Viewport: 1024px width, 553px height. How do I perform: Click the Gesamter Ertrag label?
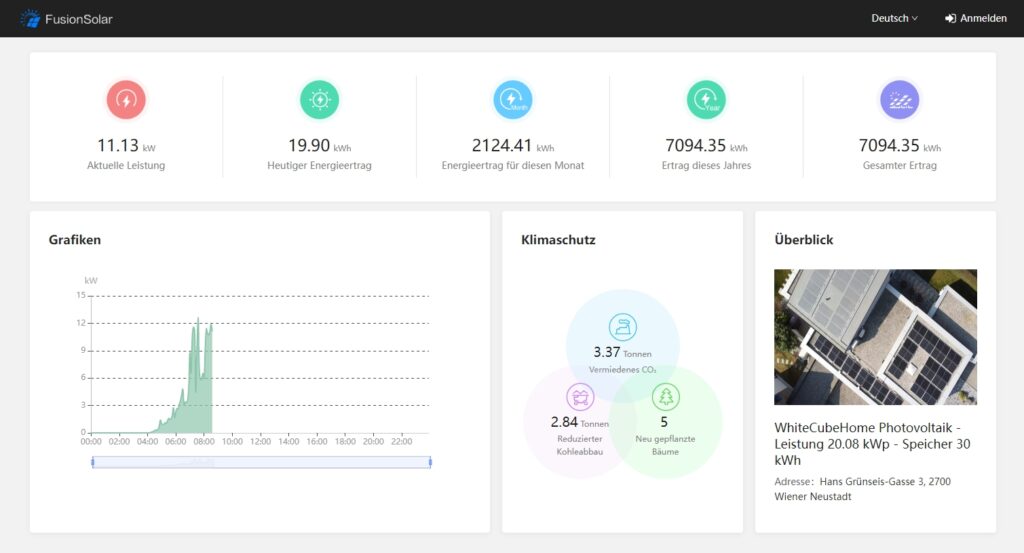click(899, 165)
